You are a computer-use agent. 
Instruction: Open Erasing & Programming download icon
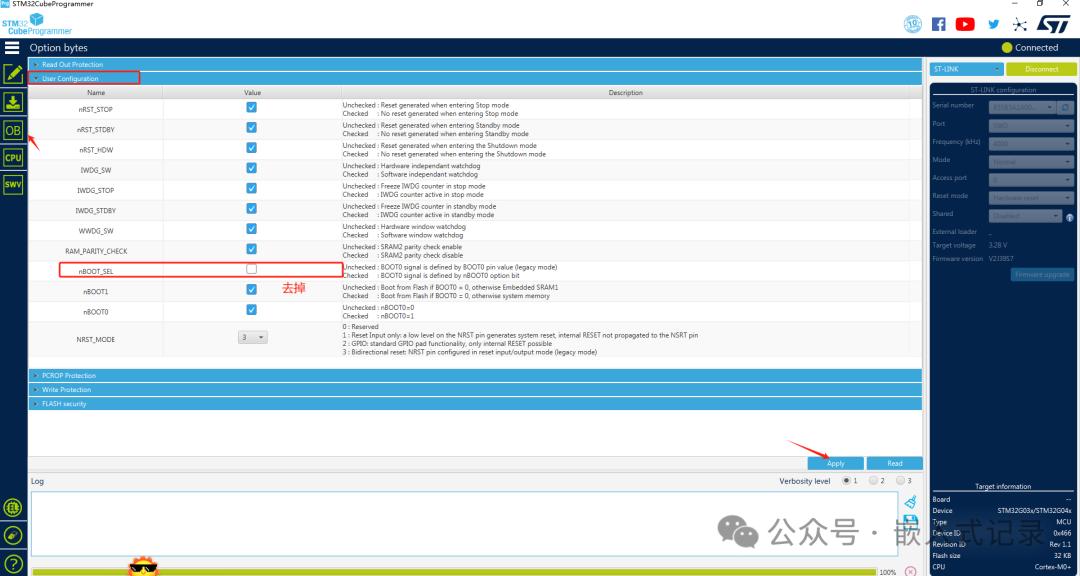(x=13, y=102)
